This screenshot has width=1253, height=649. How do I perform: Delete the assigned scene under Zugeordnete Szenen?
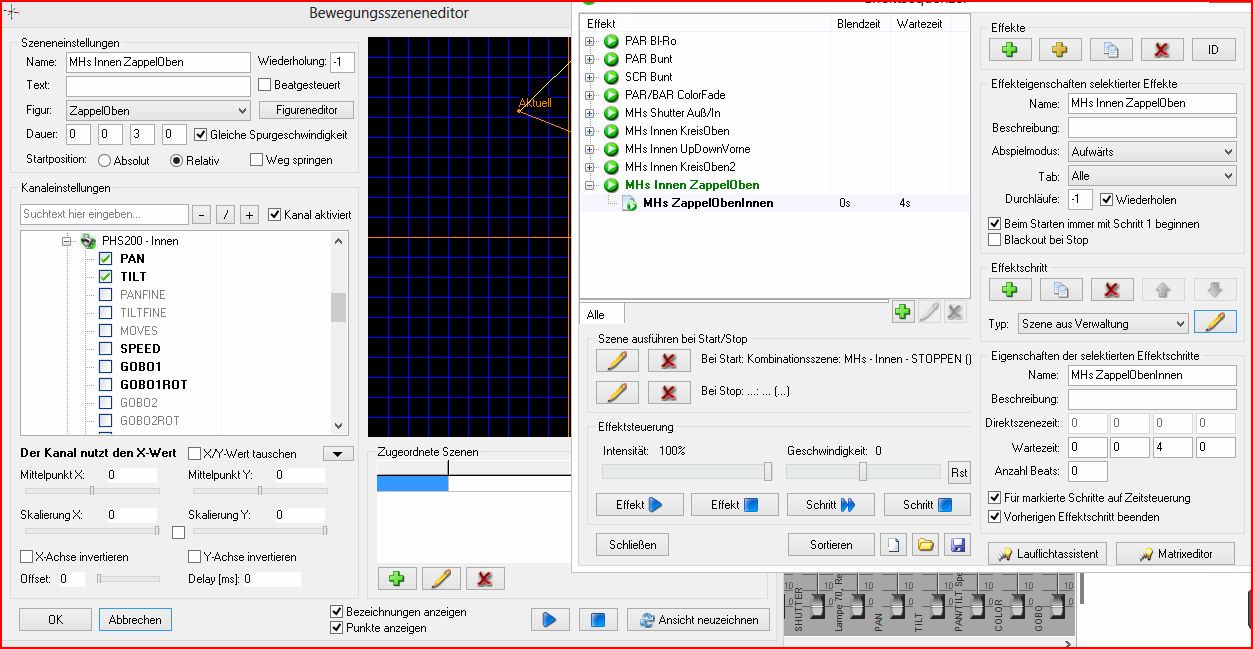coord(485,578)
